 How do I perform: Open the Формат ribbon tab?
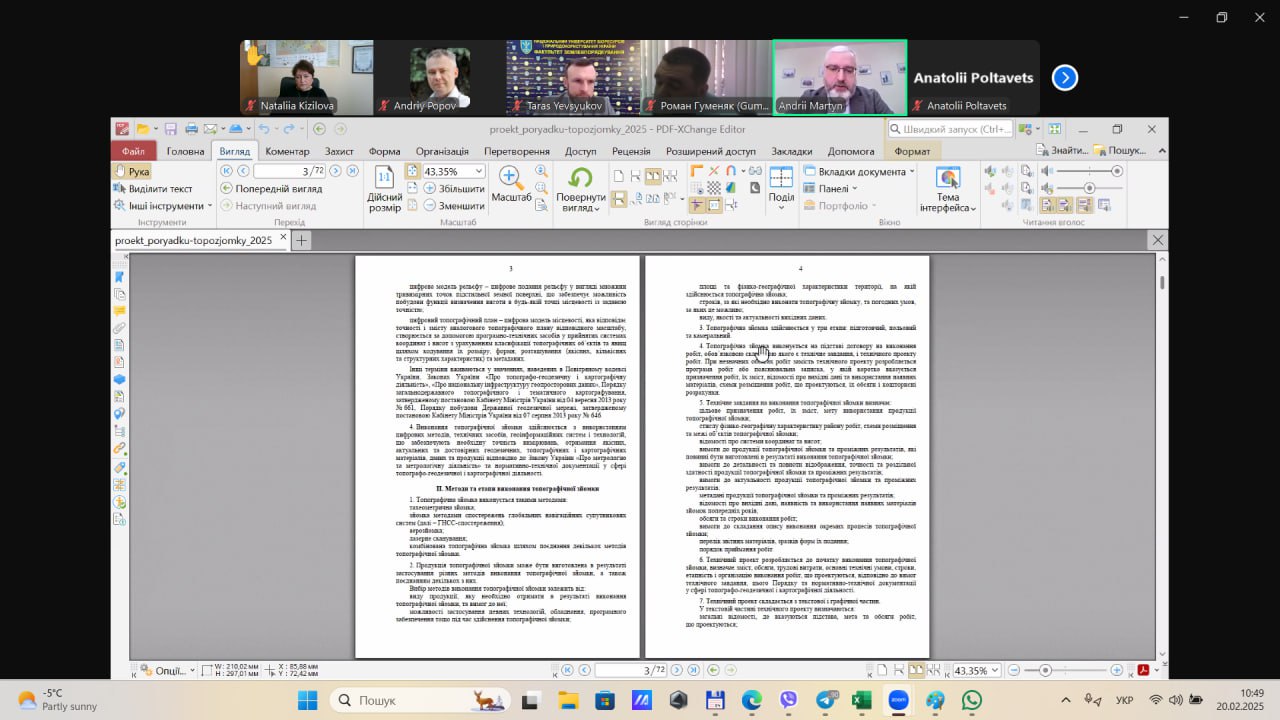click(911, 151)
